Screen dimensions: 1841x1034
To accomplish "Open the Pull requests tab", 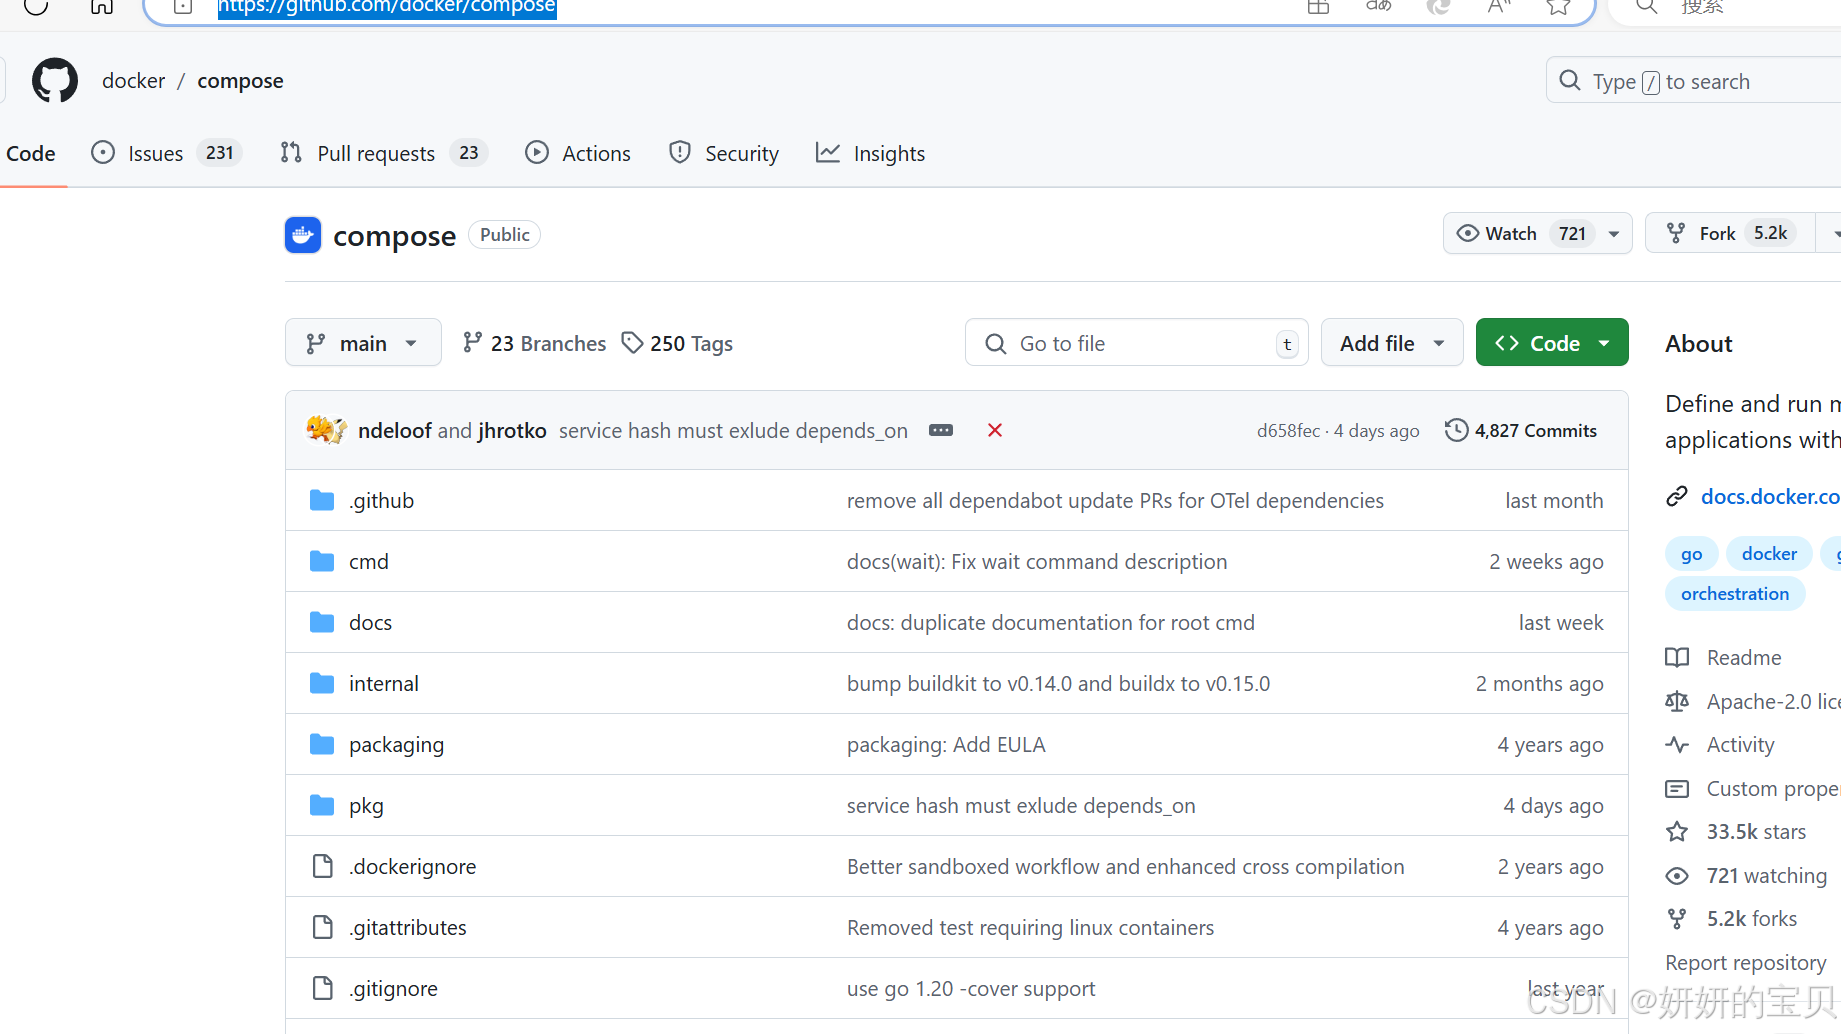I will [x=383, y=153].
